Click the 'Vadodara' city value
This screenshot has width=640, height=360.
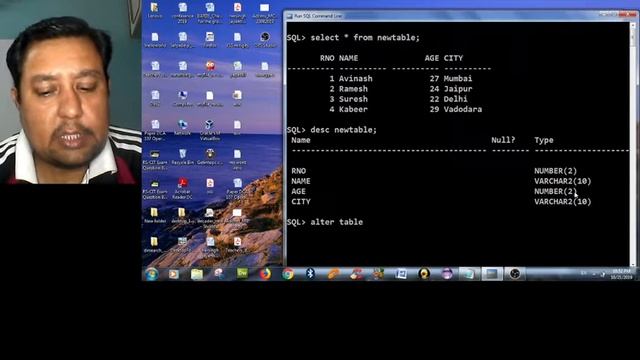(463, 109)
